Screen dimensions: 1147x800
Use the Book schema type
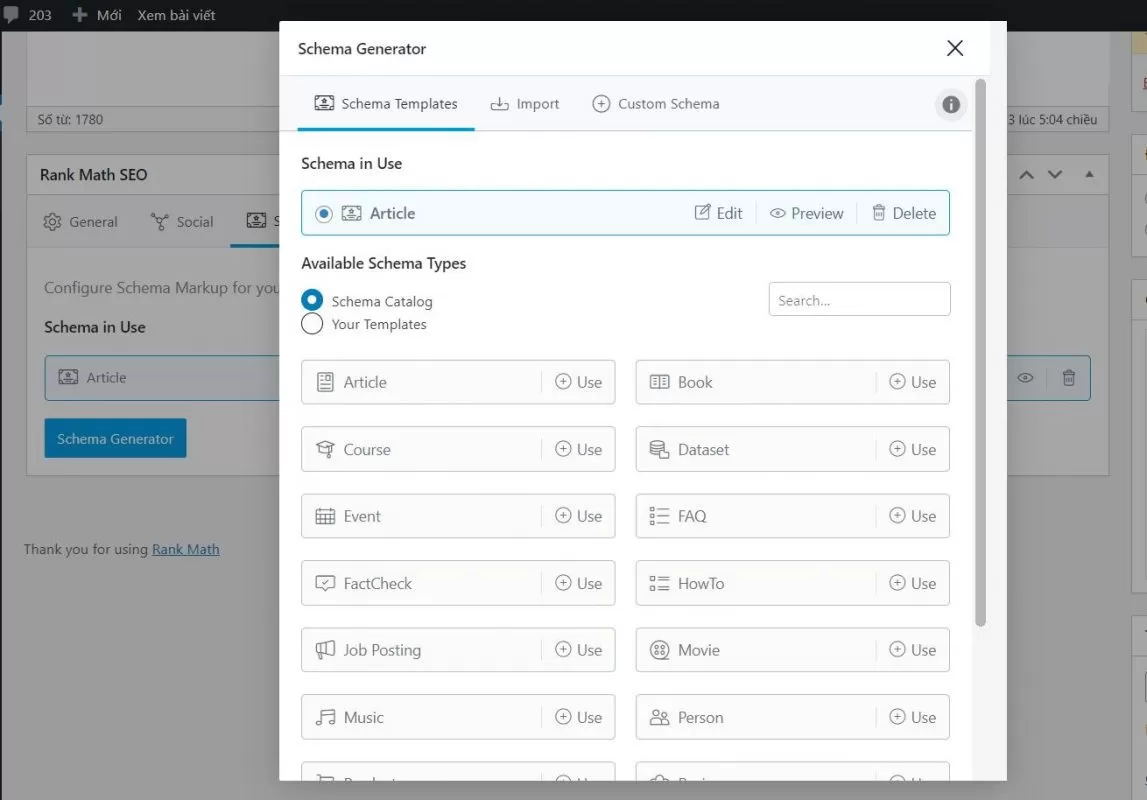913,382
